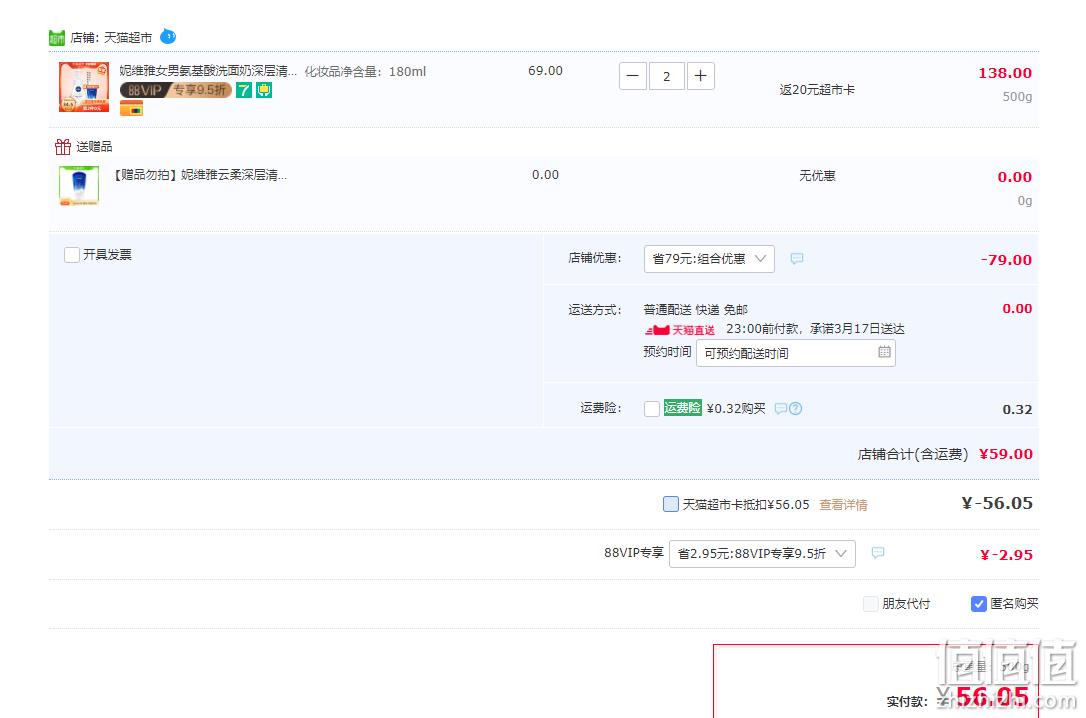
Task: Click the quantity input showing 2
Action: point(666,76)
